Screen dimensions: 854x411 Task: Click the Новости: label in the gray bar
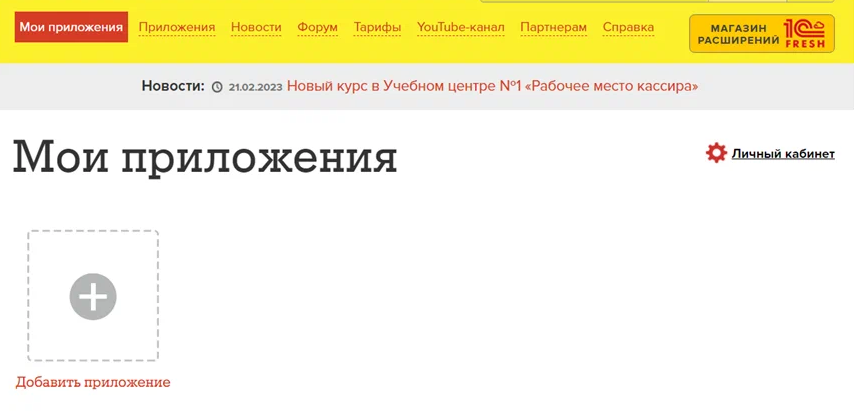click(173, 86)
